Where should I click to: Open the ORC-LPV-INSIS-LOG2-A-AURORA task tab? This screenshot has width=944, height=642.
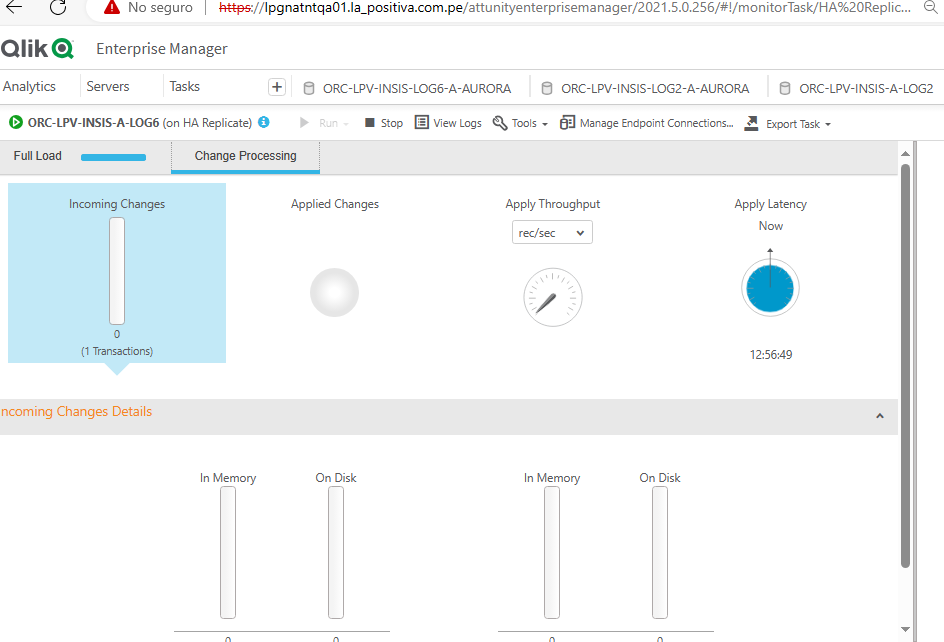[x=648, y=87]
